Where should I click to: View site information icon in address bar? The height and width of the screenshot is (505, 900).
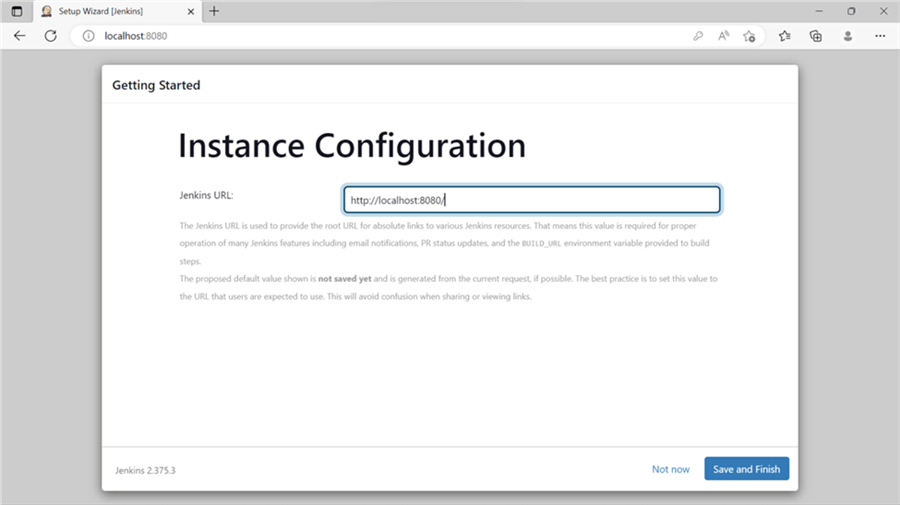click(x=88, y=36)
